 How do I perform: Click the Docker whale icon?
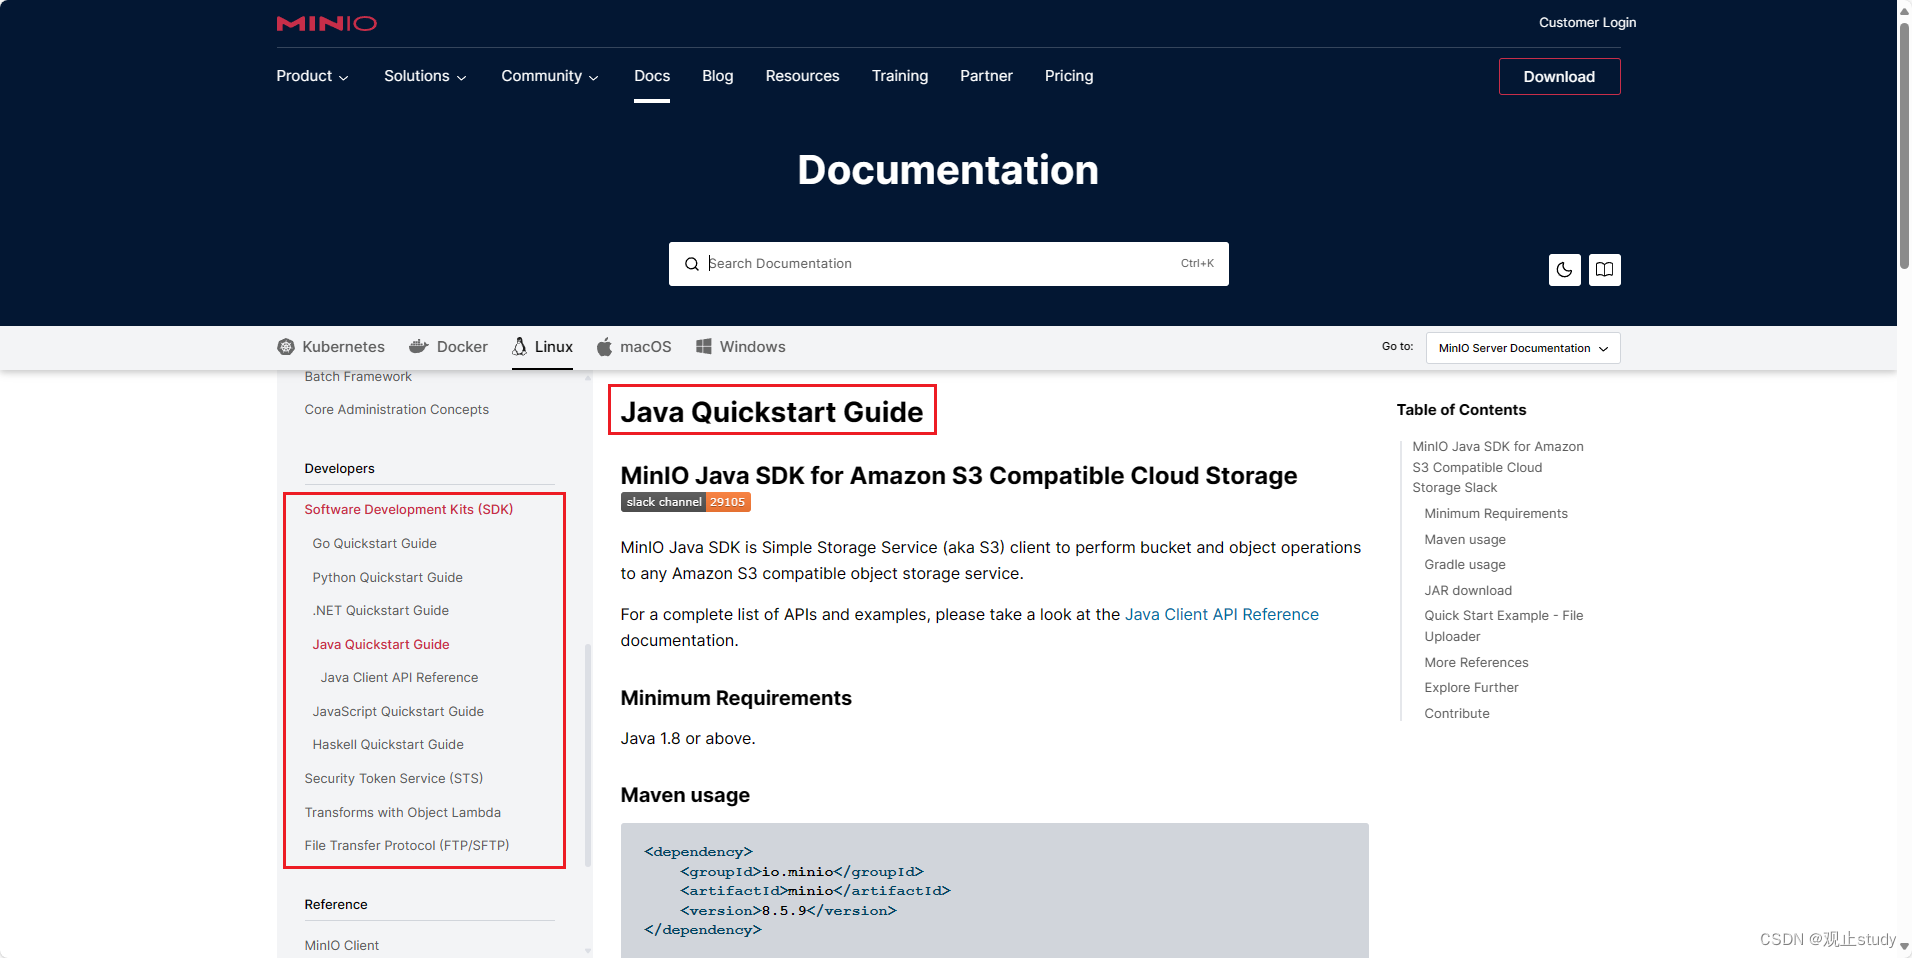click(419, 346)
